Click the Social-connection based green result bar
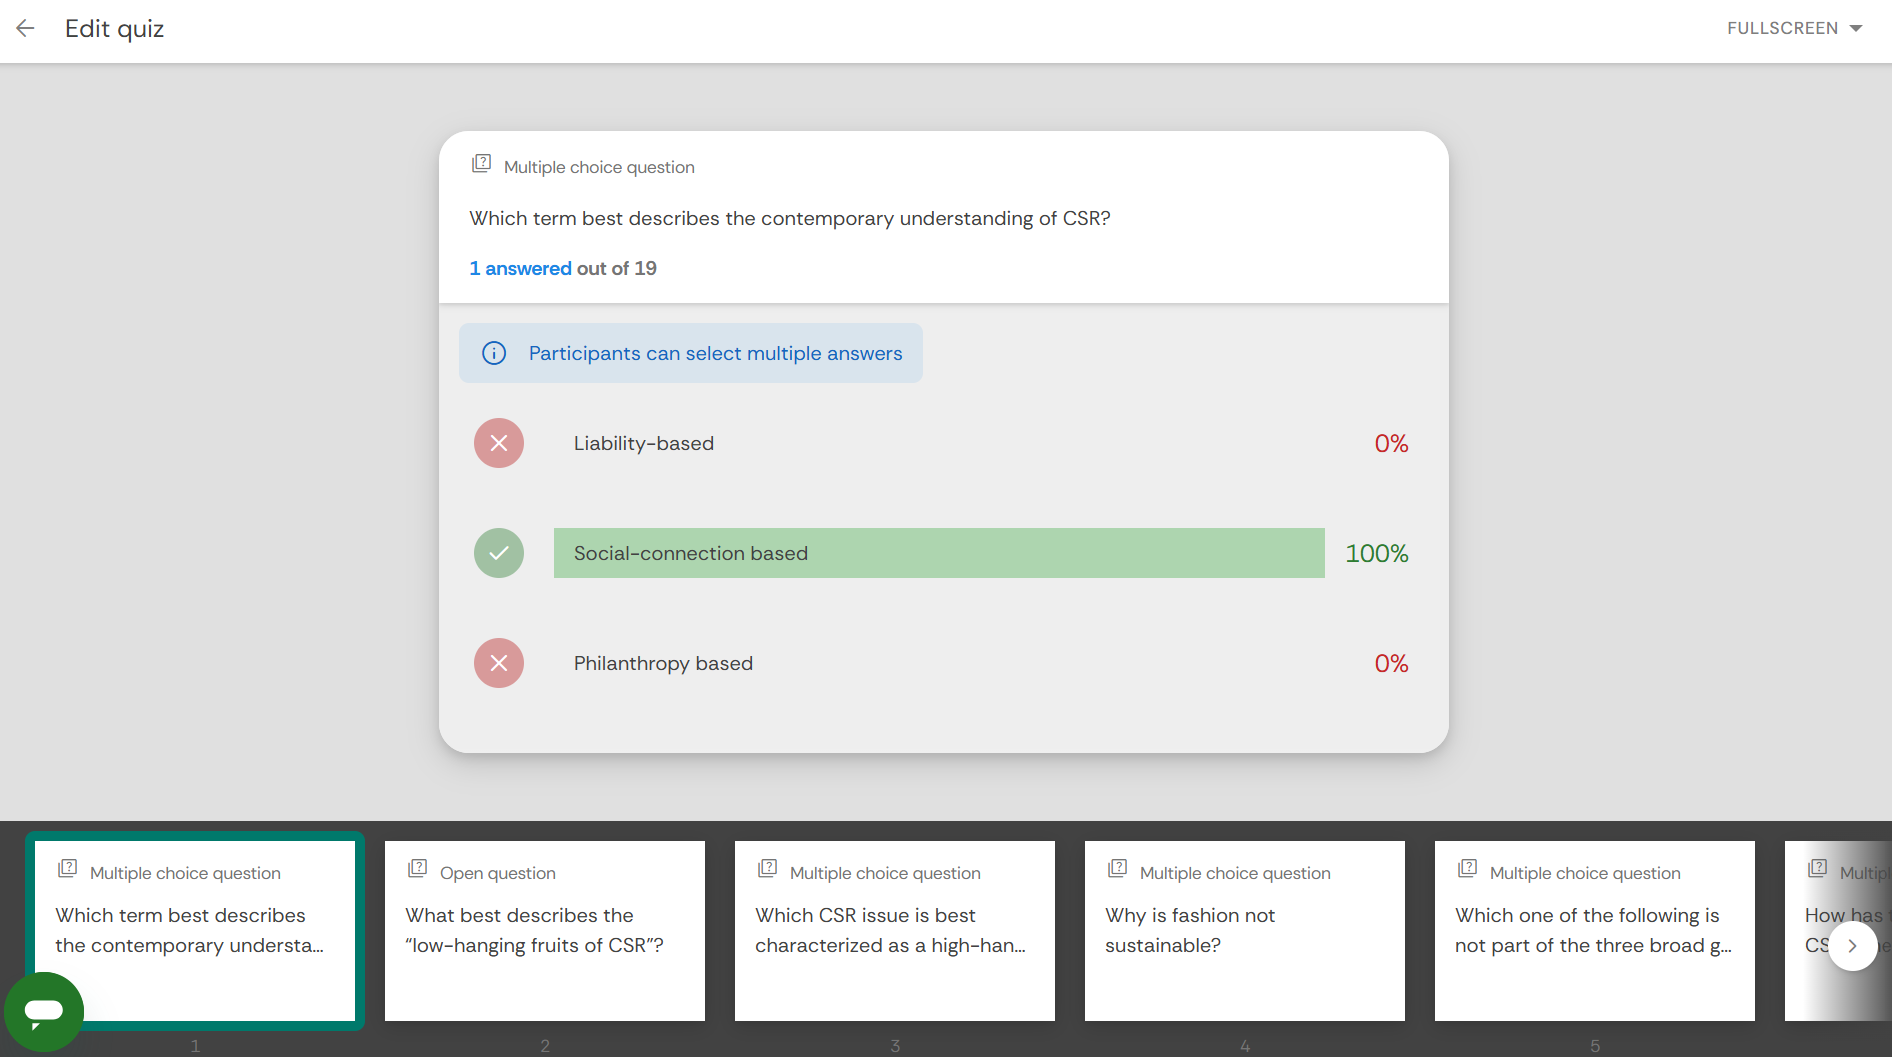The width and height of the screenshot is (1892, 1057). click(x=938, y=553)
